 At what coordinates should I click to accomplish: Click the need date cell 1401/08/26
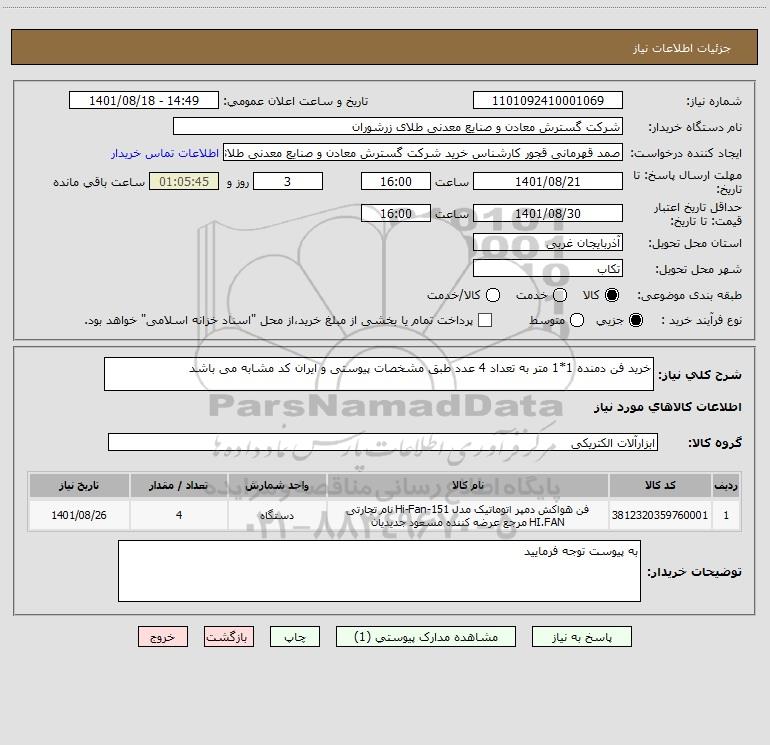[x=79, y=515]
